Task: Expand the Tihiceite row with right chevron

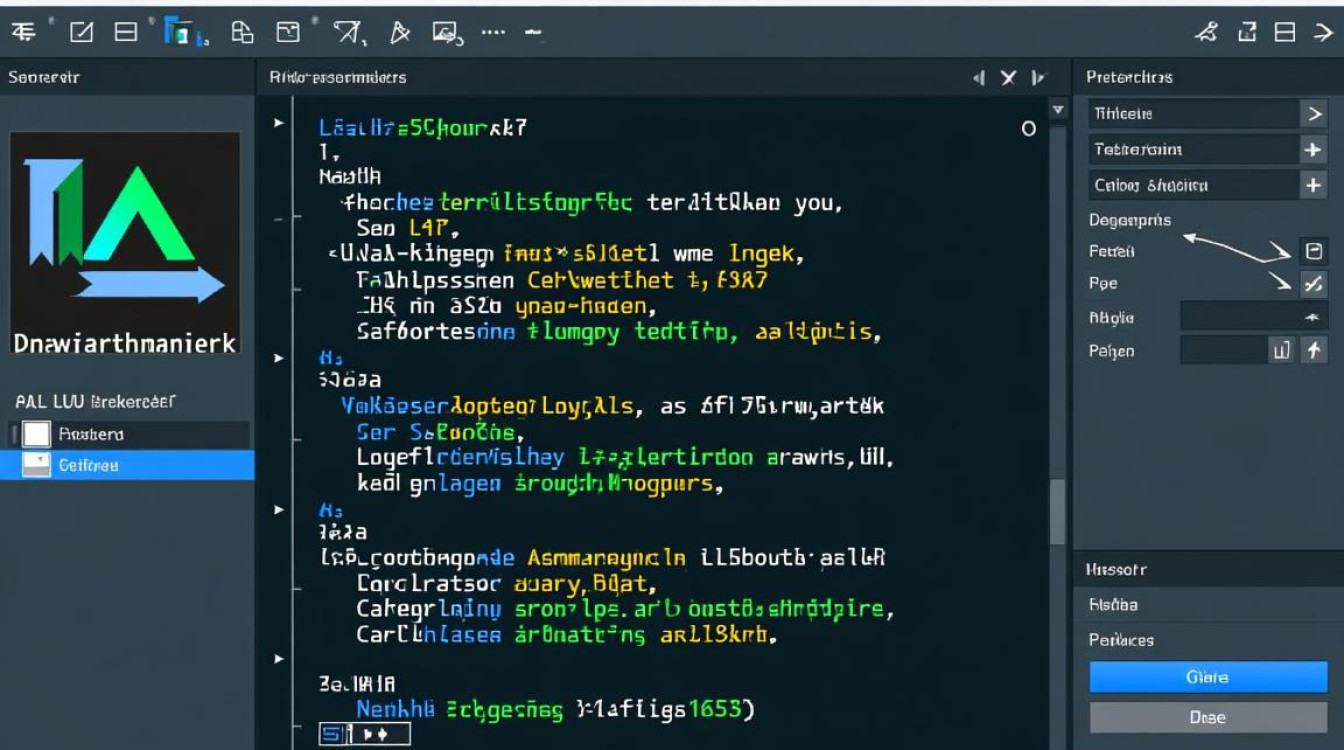Action: click(1312, 114)
